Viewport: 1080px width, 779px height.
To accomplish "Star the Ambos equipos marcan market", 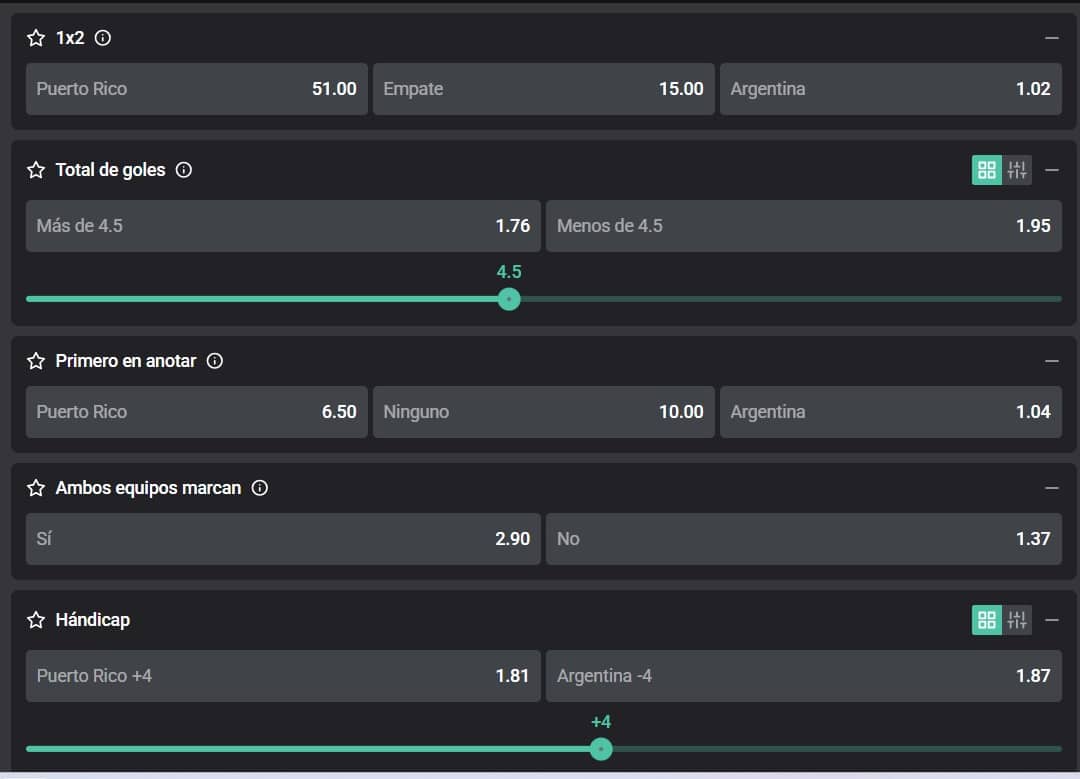I will [36, 488].
